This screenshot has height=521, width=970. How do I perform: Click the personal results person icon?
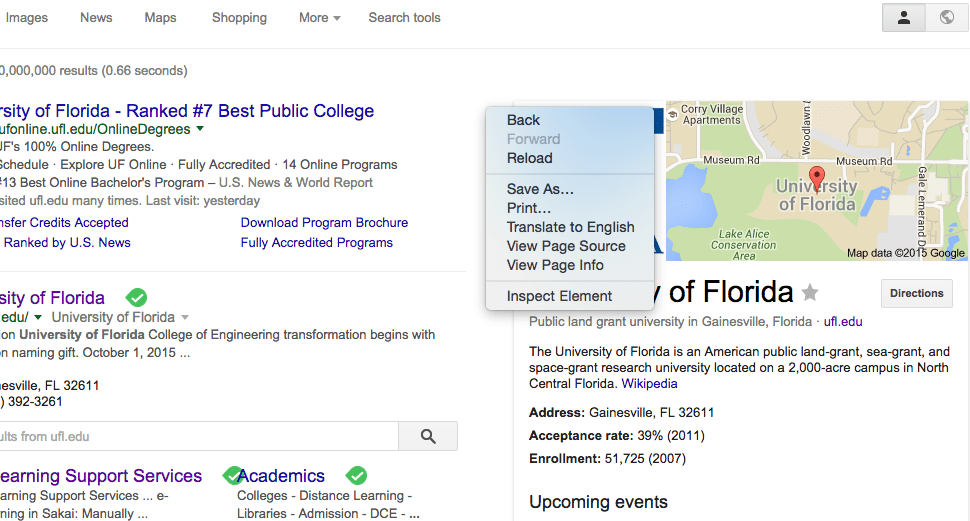coord(904,18)
